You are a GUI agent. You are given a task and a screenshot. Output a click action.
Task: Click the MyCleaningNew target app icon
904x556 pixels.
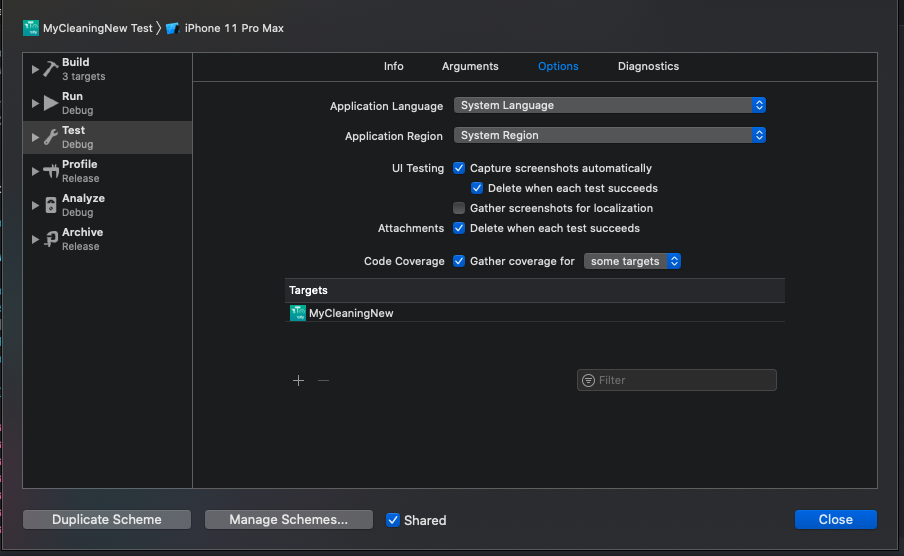[297, 313]
